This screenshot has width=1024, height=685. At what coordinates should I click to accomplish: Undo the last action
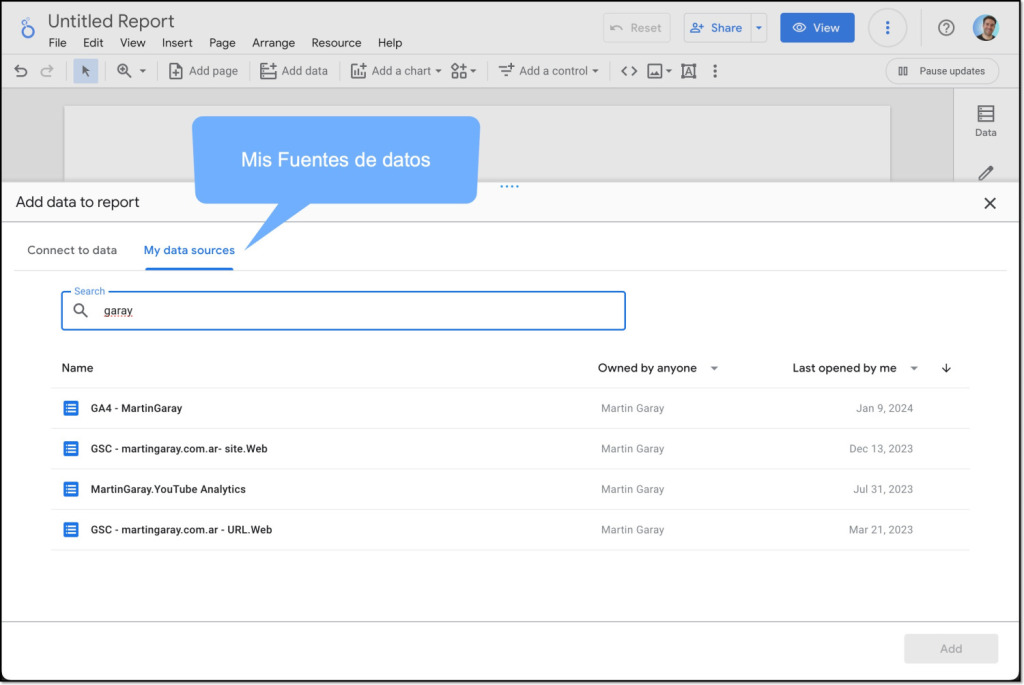pos(21,71)
